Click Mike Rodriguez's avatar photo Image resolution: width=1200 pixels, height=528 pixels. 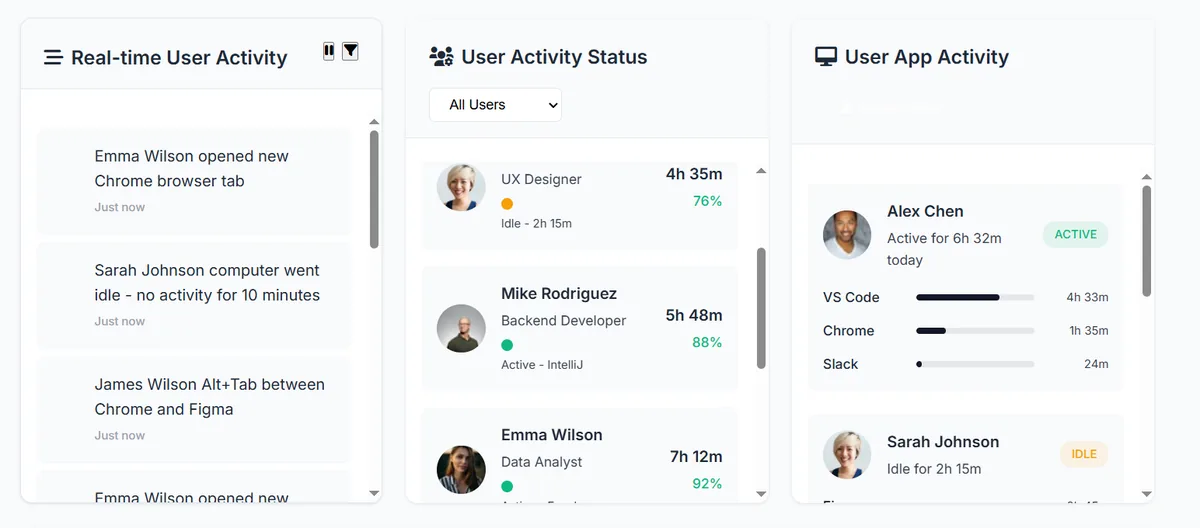461,328
